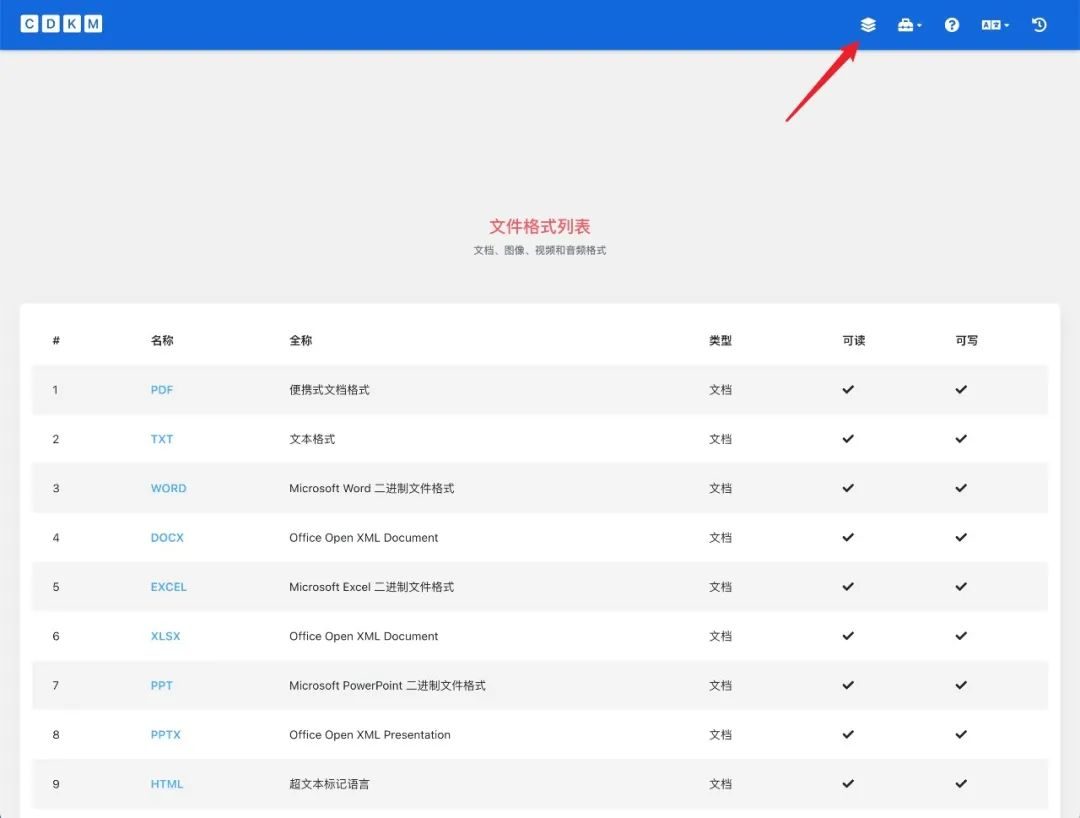Image resolution: width=1080 pixels, height=818 pixels.
Task: Expand the toolbox dropdown arrow
Action: [919, 24]
